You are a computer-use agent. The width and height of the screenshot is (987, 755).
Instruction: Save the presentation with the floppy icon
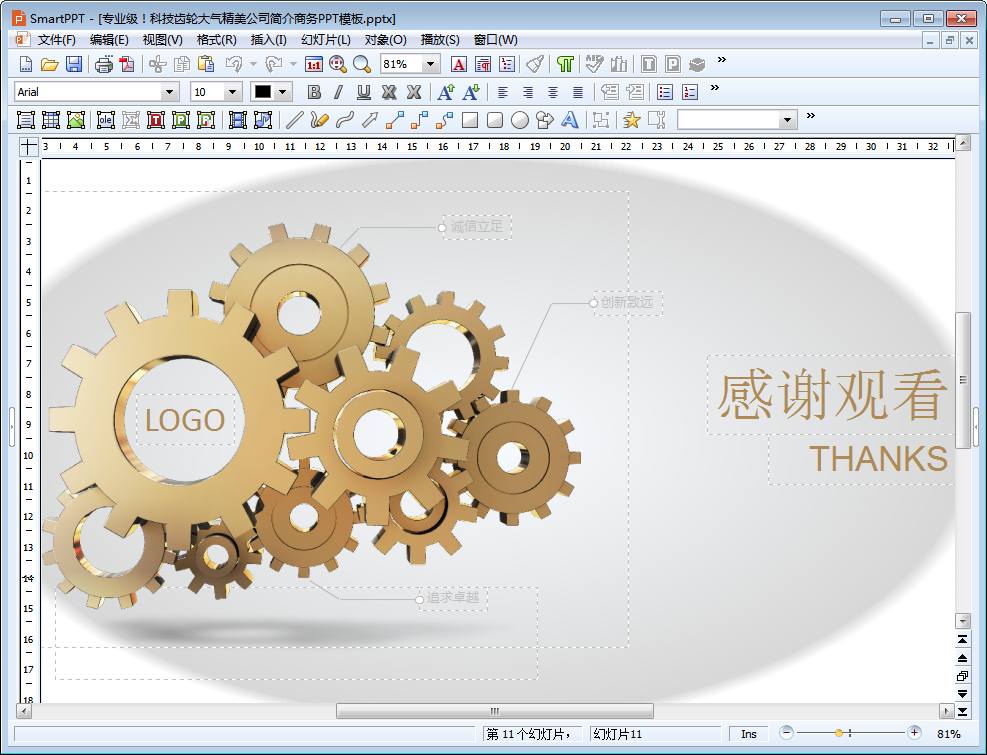pyautogui.click(x=74, y=64)
